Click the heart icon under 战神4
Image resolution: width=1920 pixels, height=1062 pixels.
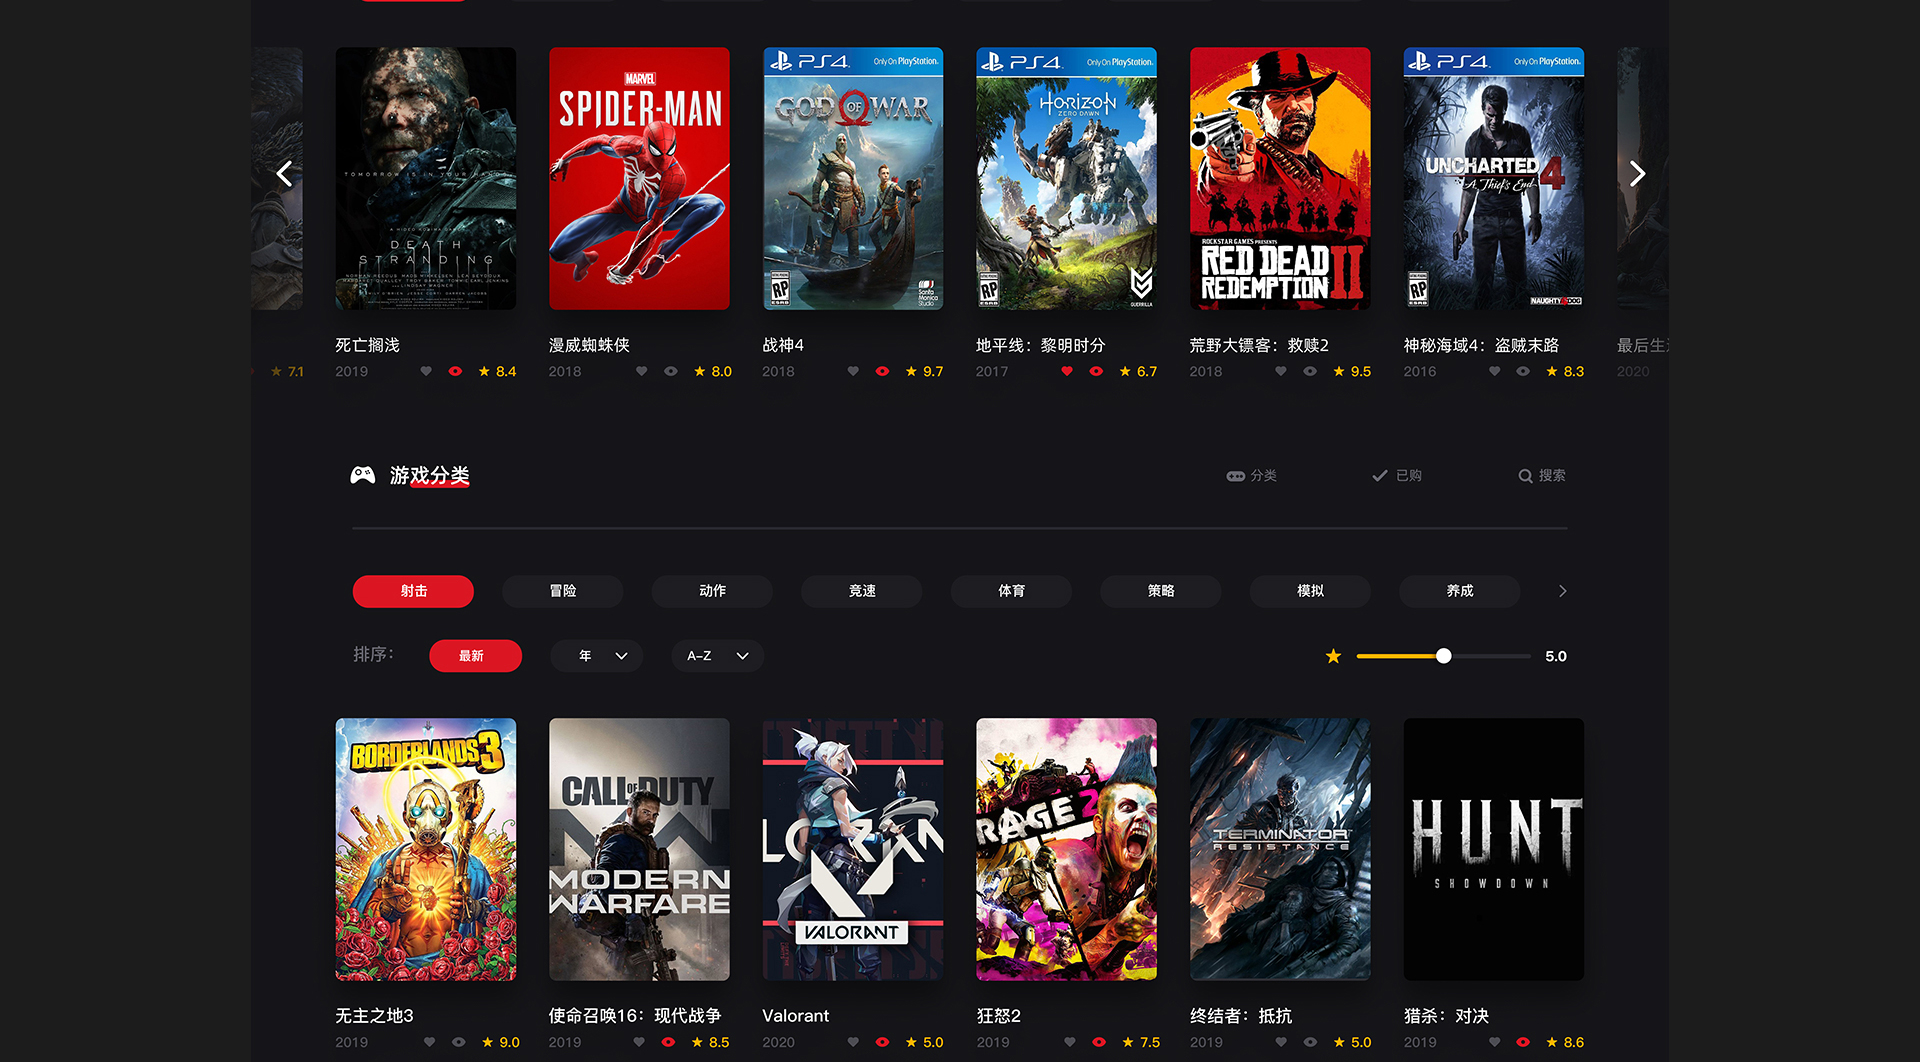click(x=853, y=371)
